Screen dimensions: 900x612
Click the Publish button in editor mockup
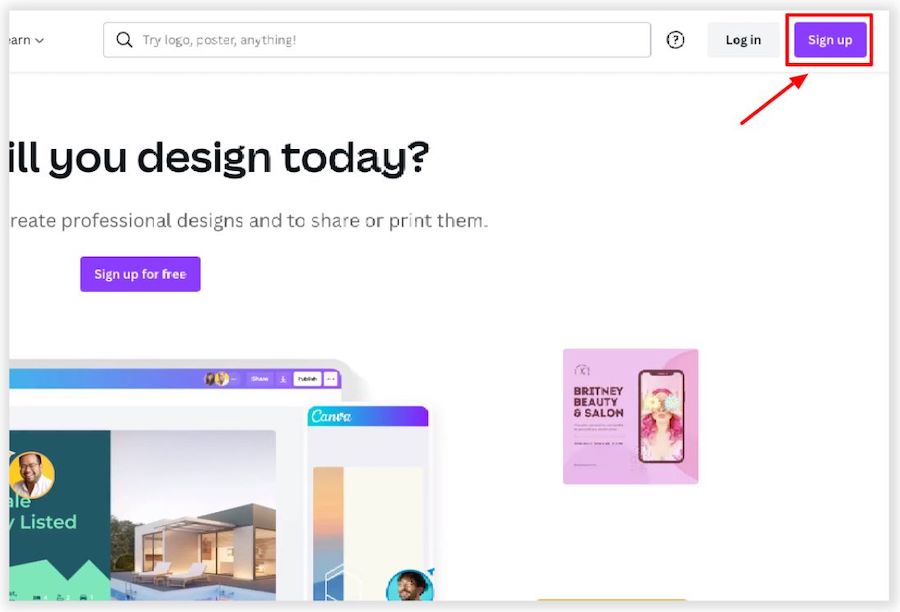click(307, 379)
